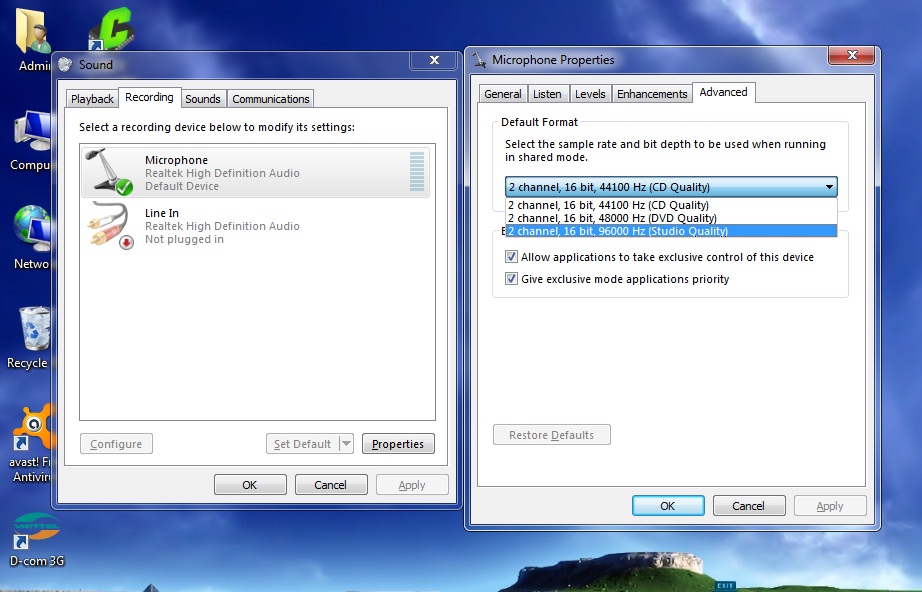This screenshot has height=592, width=922.
Task: Open the Set Default dropdown arrow
Action: [x=346, y=444]
